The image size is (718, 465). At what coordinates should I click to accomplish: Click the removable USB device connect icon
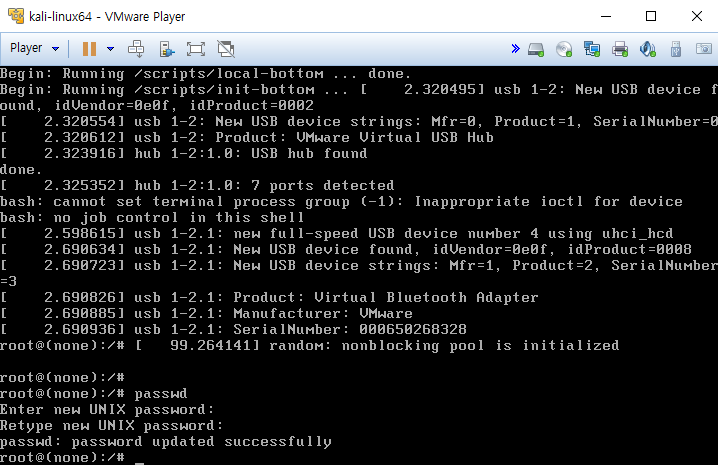[x=167, y=49]
